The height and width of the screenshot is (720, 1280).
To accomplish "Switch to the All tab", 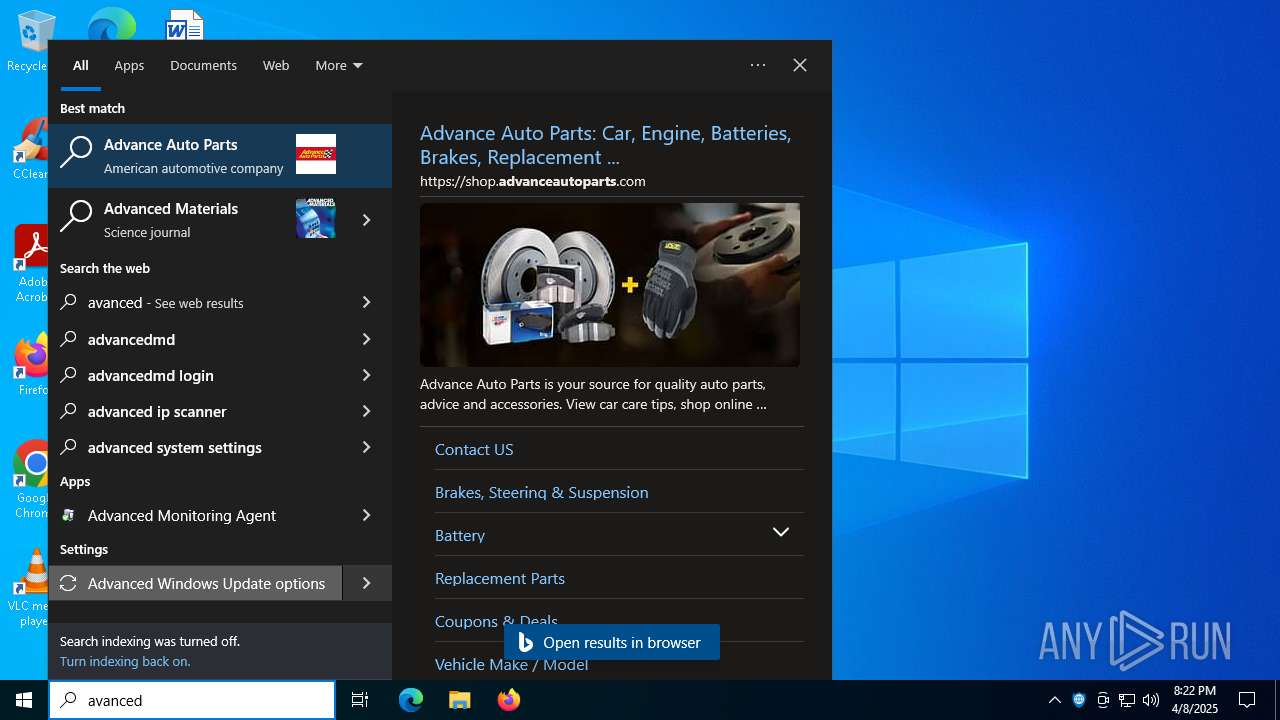I will click(81, 65).
